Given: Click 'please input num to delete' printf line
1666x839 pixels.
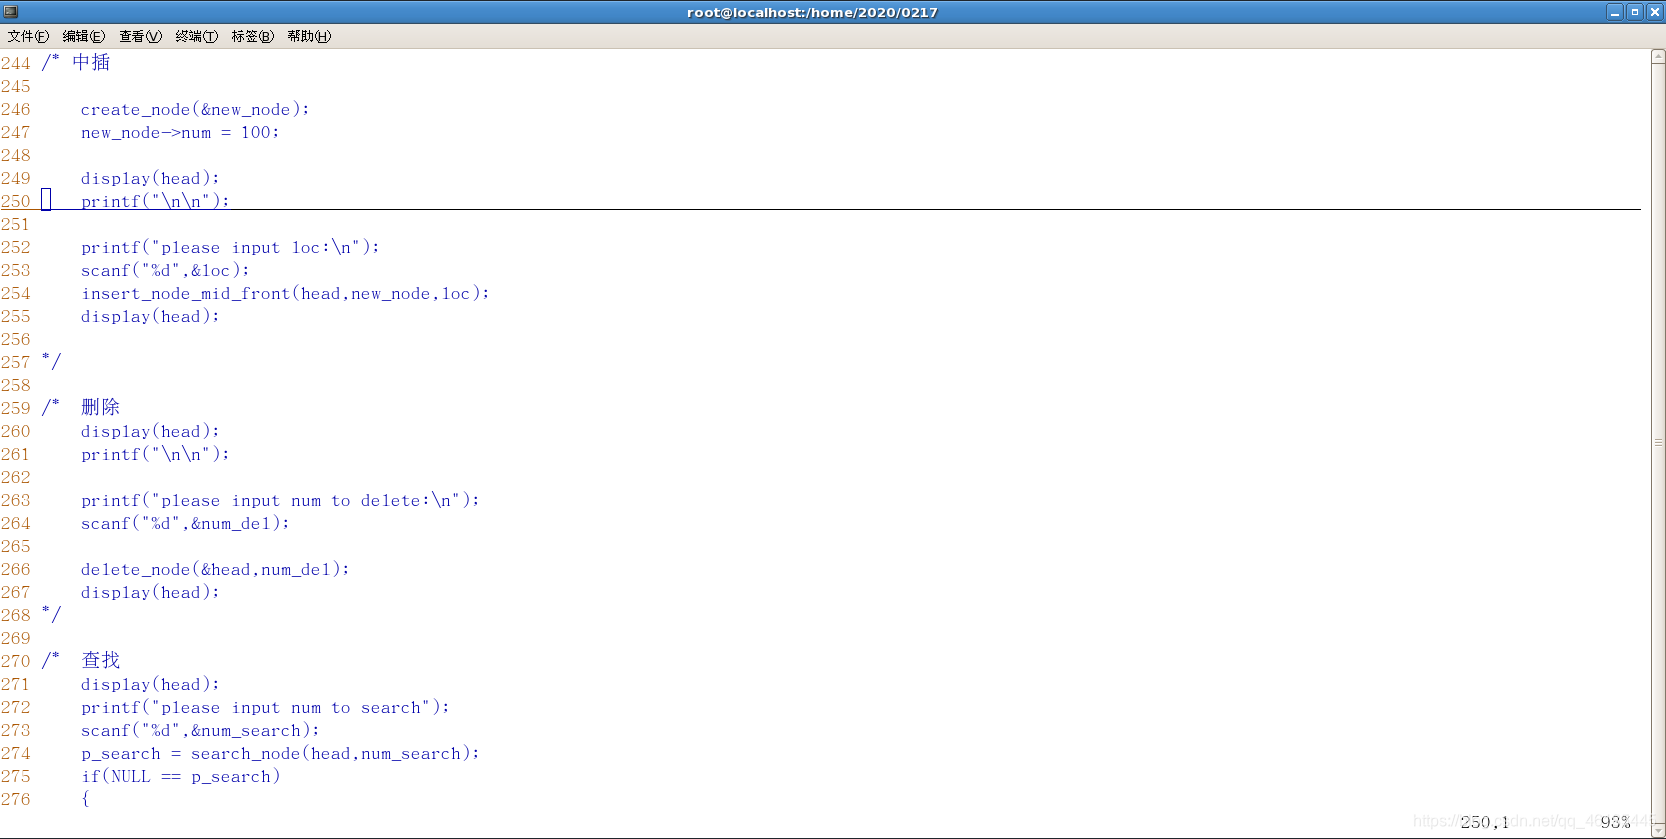Looking at the screenshot, I should tap(280, 500).
